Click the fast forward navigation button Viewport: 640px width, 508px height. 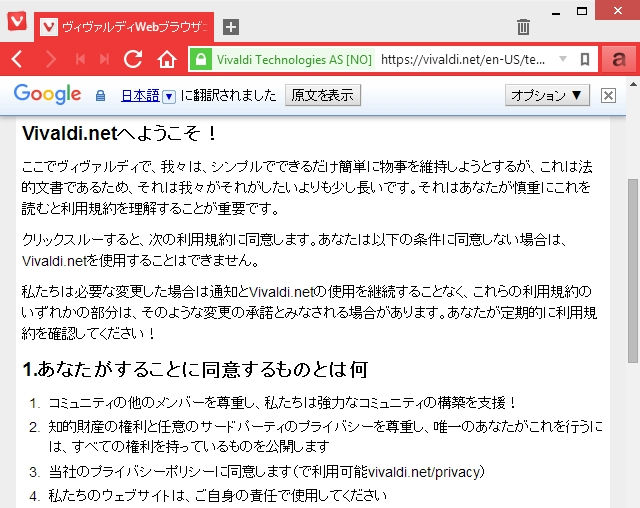[x=104, y=60]
